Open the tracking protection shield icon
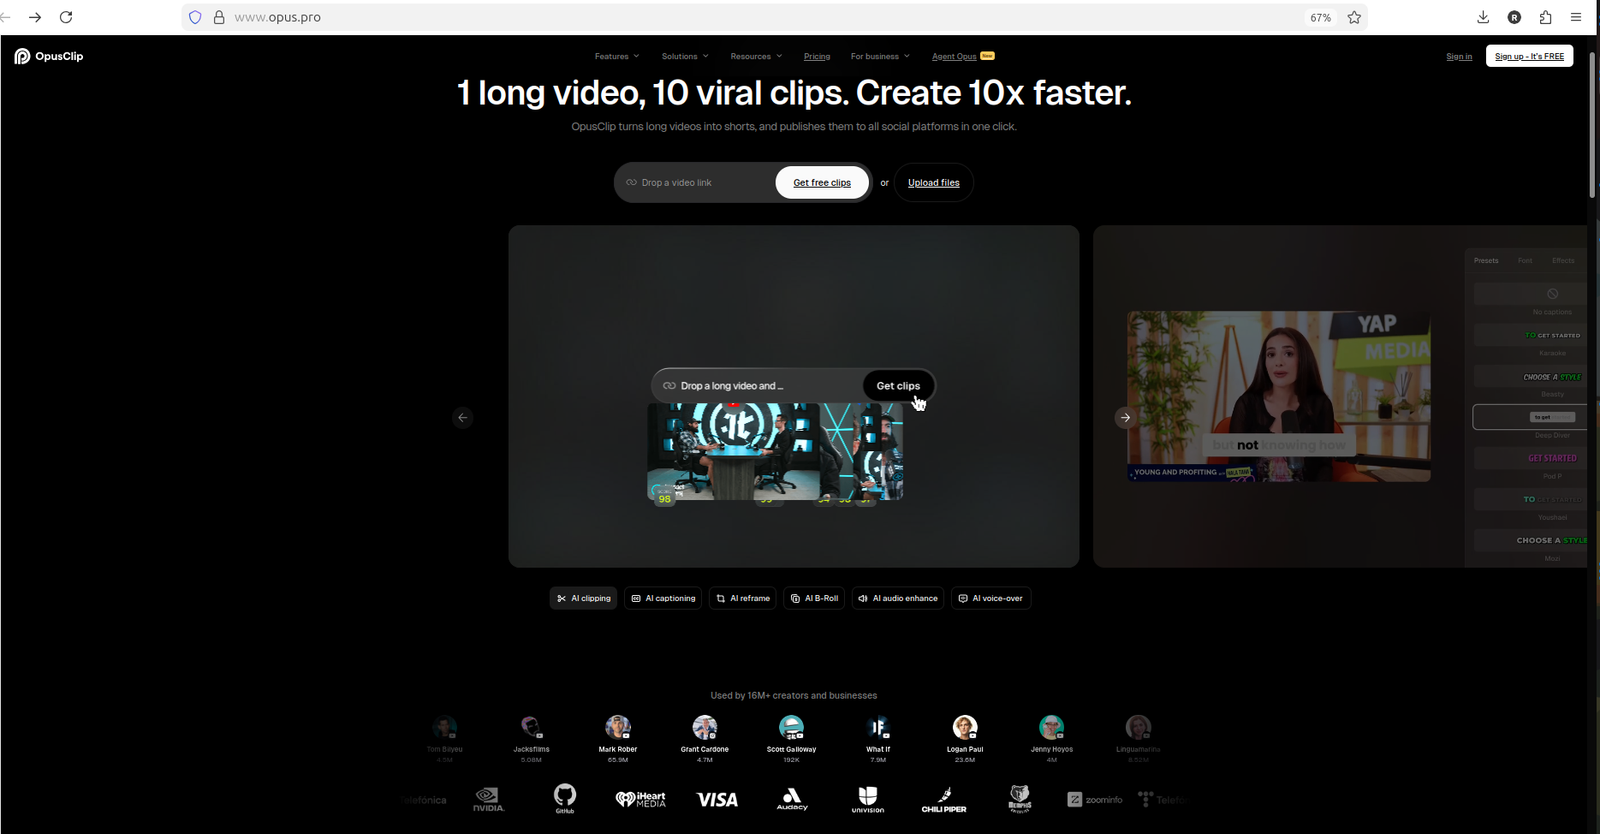This screenshot has height=834, width=1600. click(x=195, y=17)
